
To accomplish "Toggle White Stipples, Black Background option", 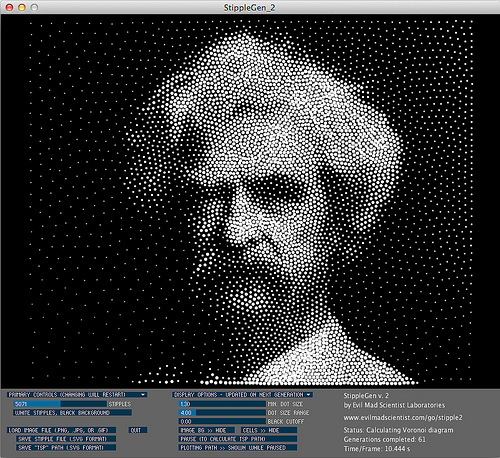I will pyautogui.click(x=72, y=413).
